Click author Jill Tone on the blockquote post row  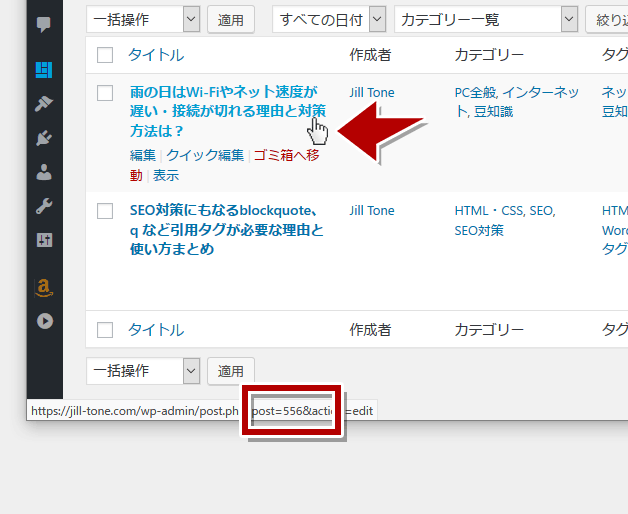[x=372, y=210]
